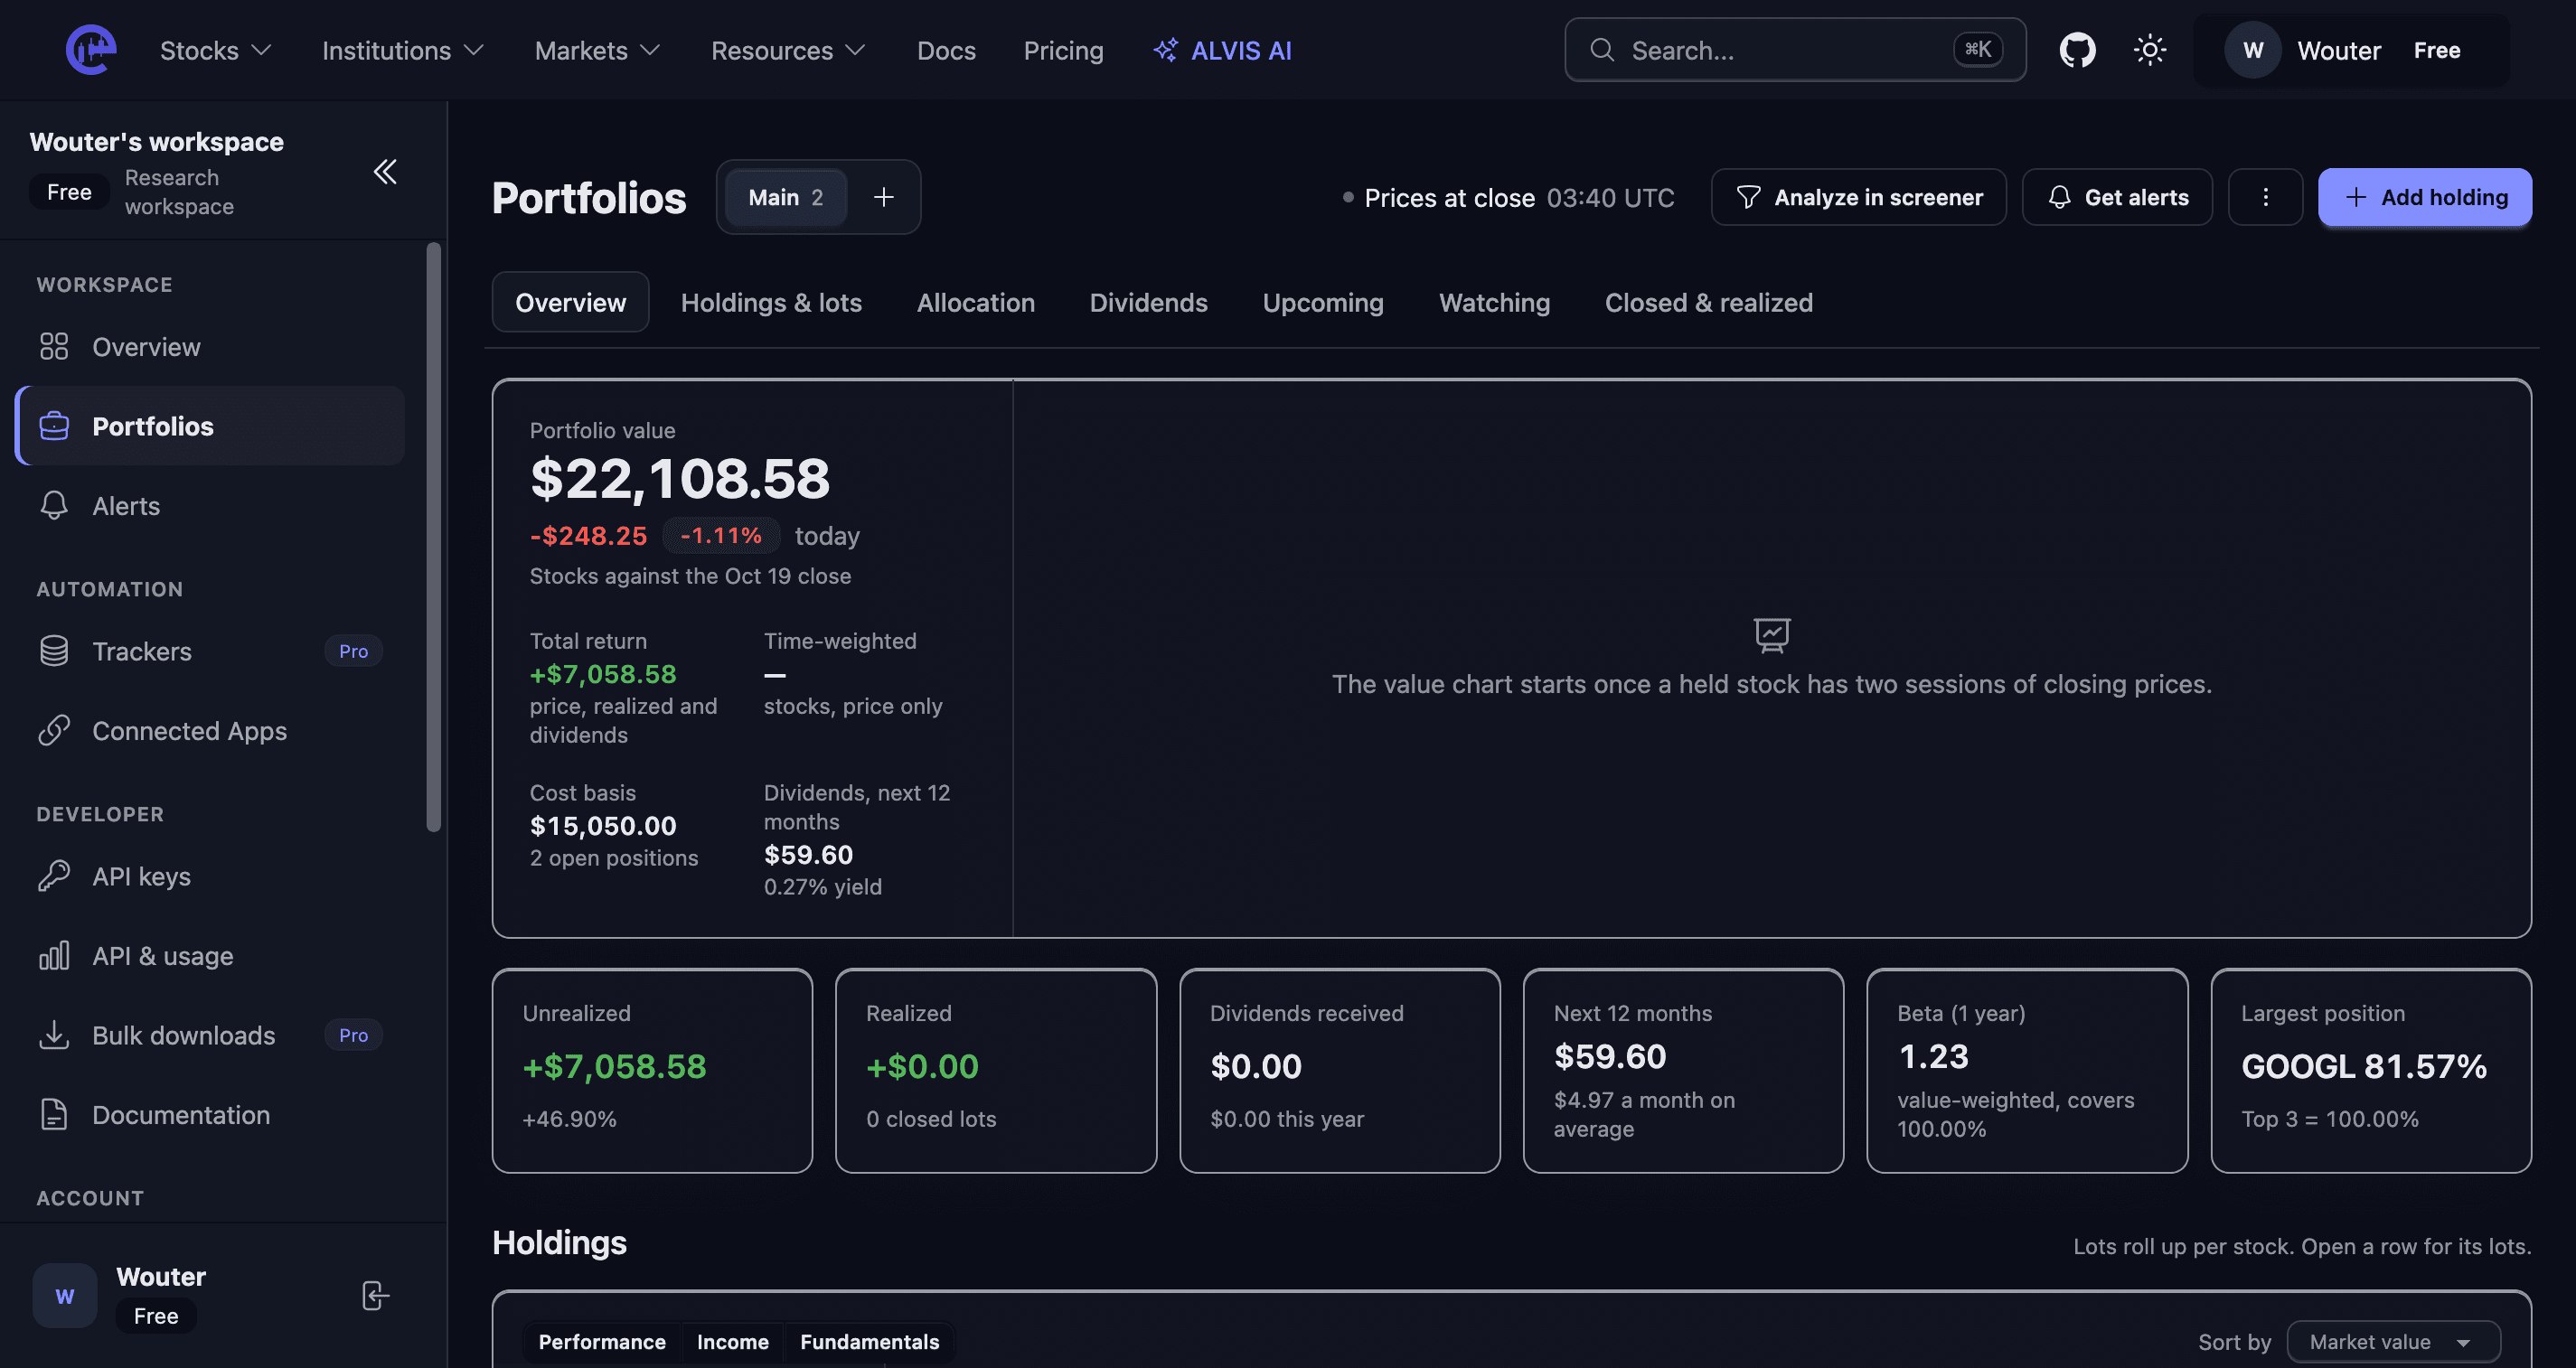Select Portfolios in the sidebar

click(210, 426)
